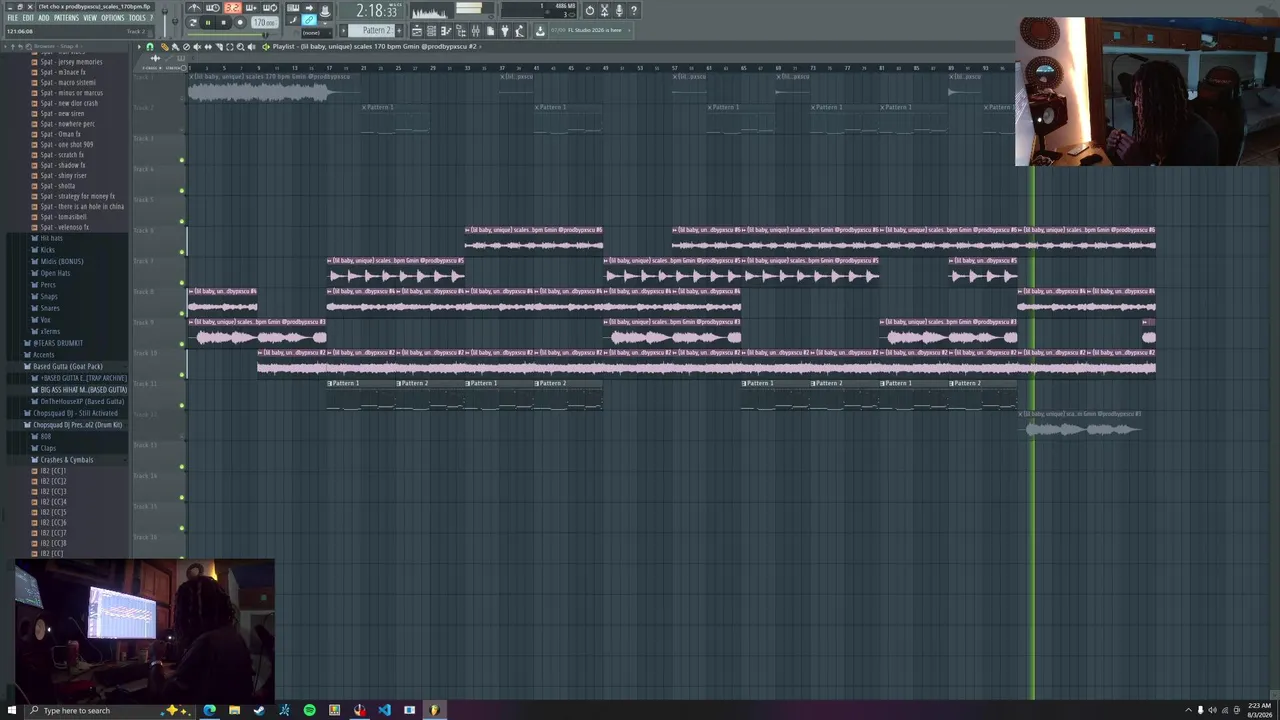This screenshot has width=1280, height=720.
Task: Select the Mute tool in playlist toolbar
Action: (197, 47)
